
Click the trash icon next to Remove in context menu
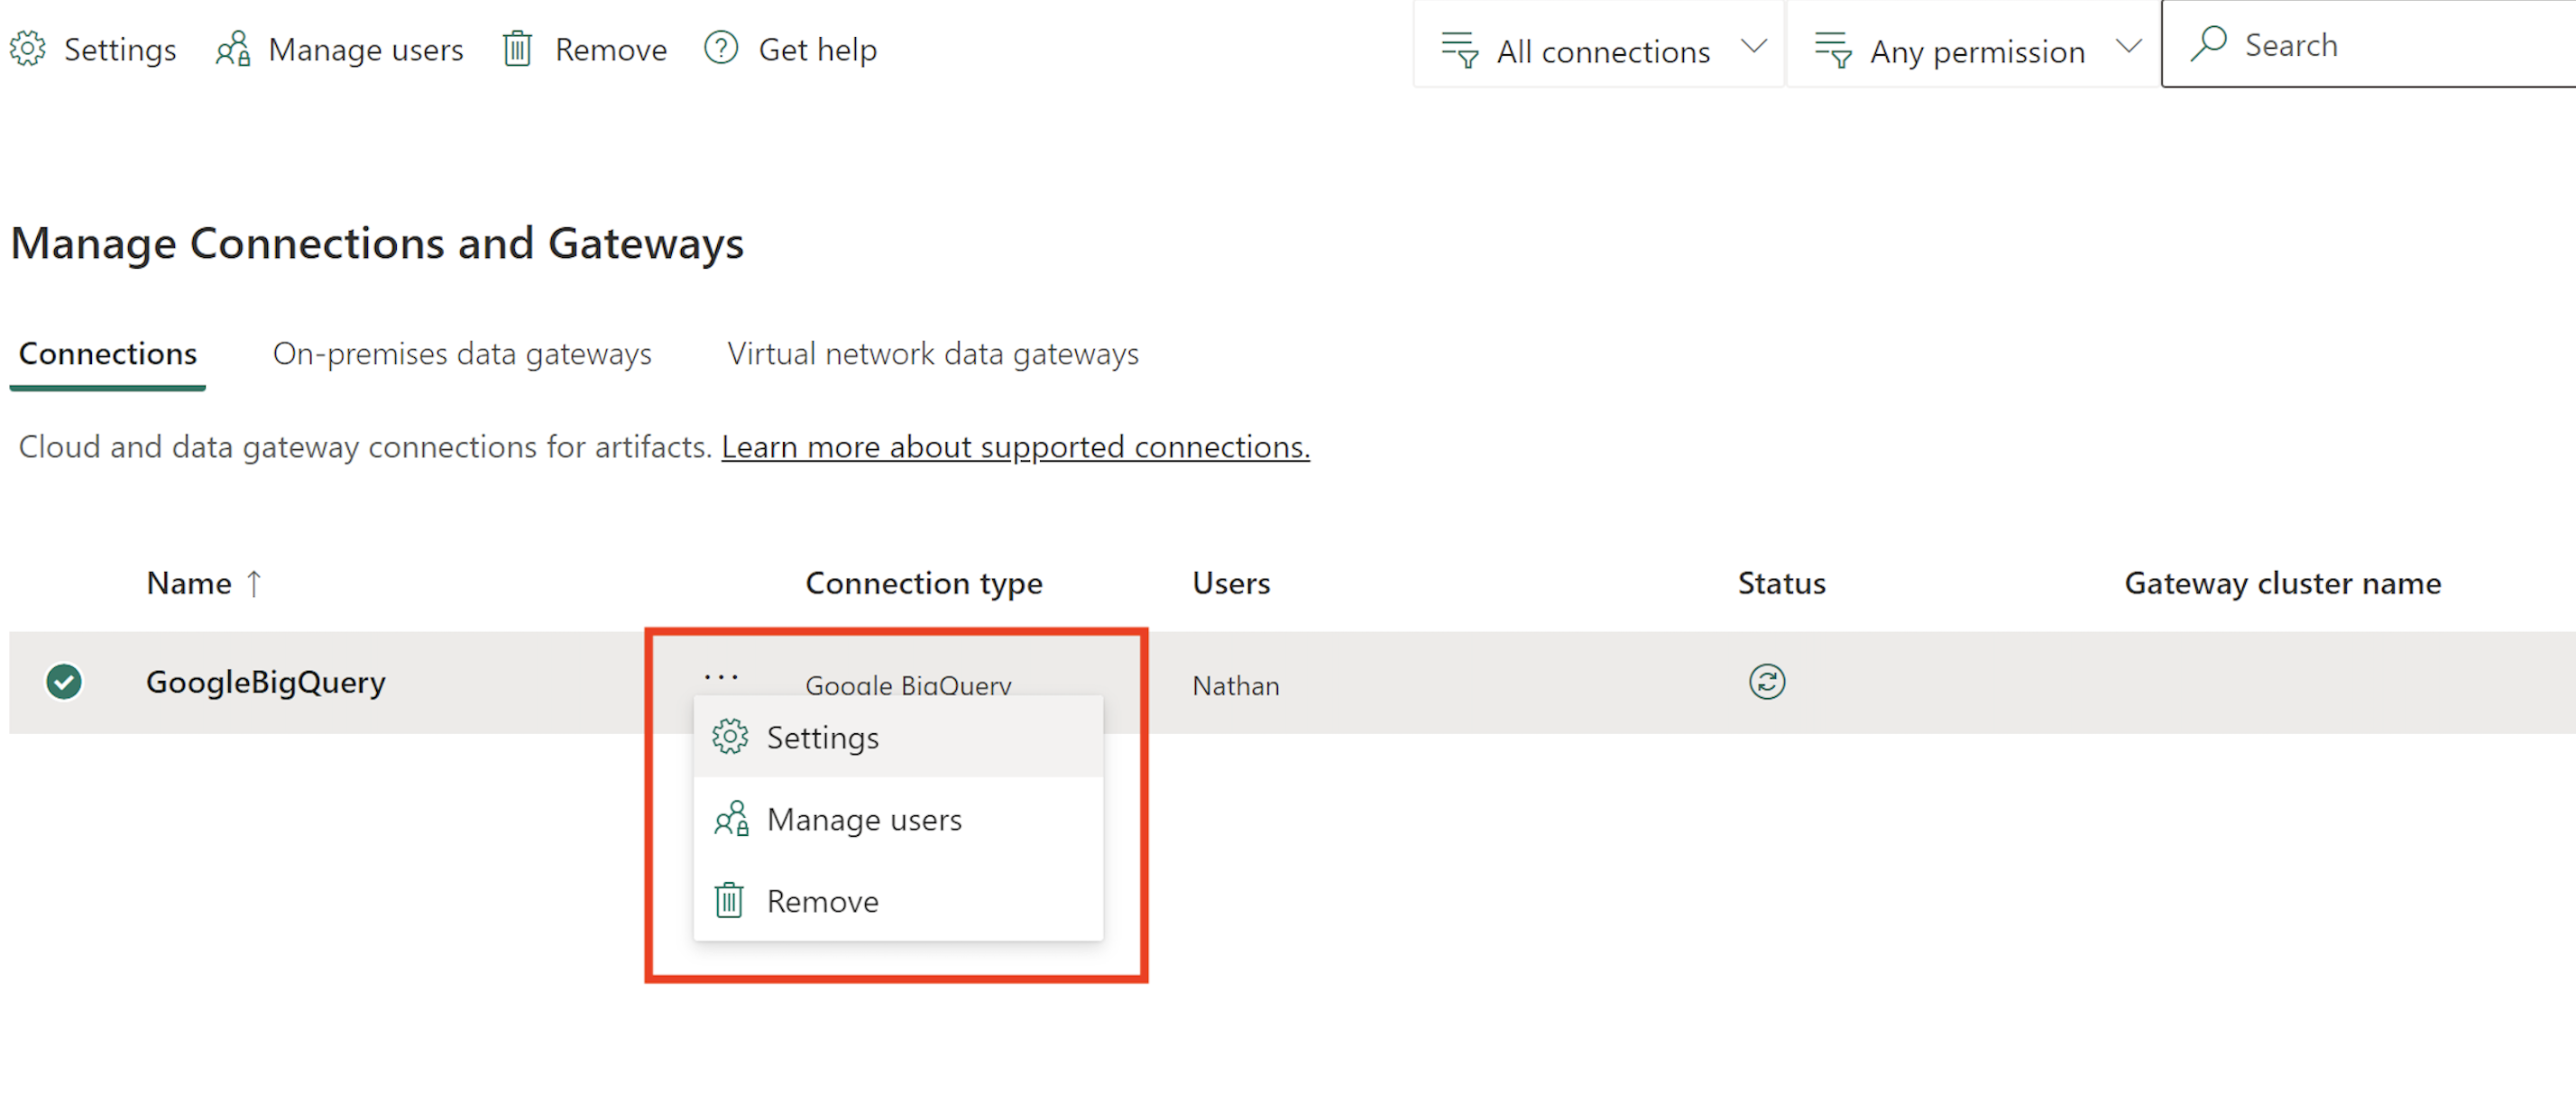pos(731,900)
